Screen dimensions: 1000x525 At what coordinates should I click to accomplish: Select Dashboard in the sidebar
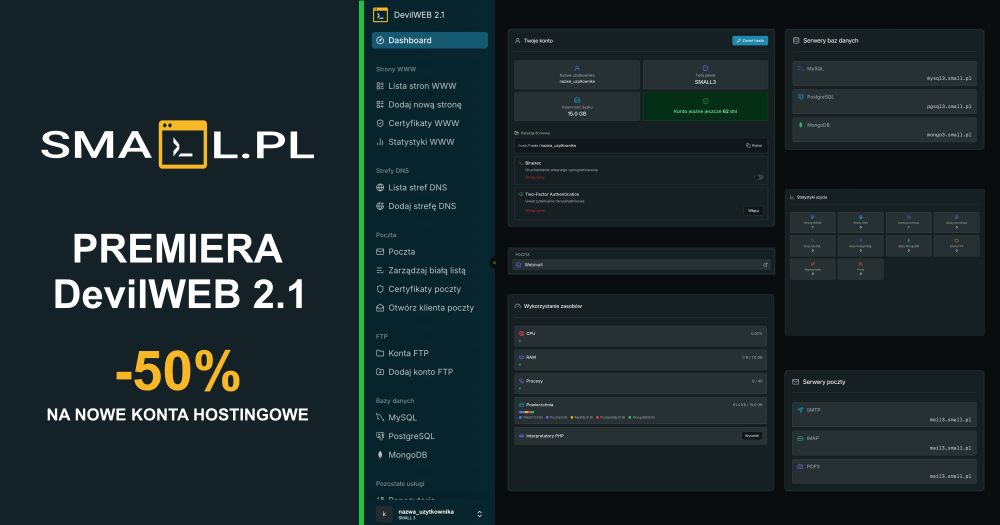[430, 40]
